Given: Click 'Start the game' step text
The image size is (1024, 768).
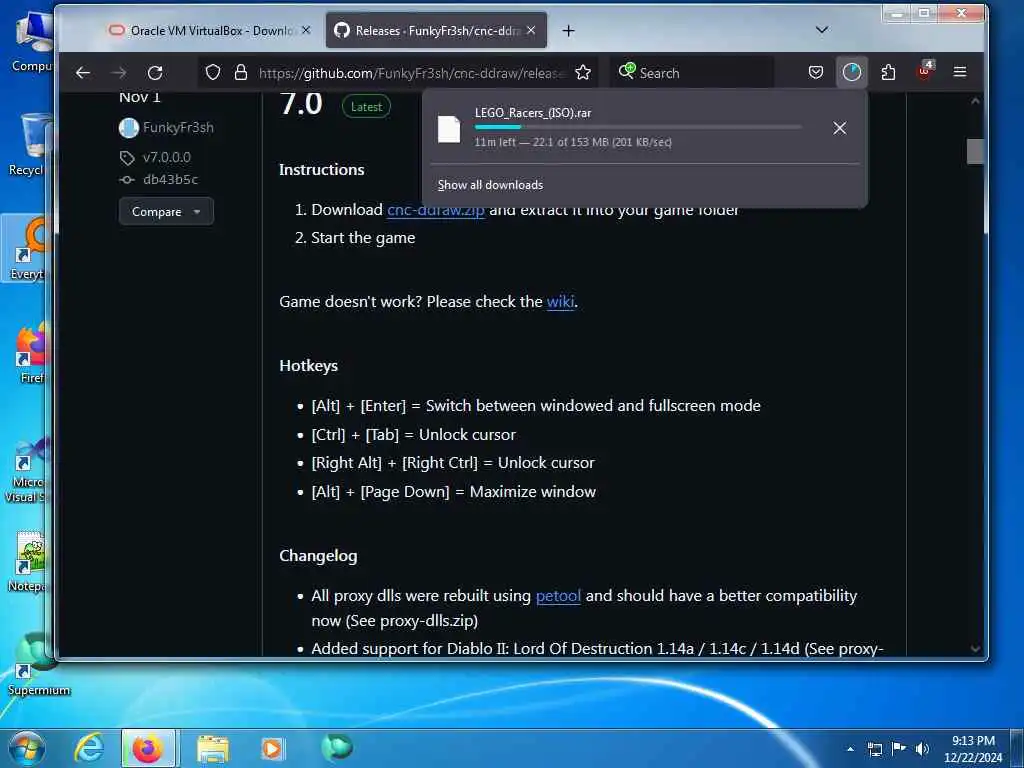Looking at the screenshot, I should click(363, 238).
